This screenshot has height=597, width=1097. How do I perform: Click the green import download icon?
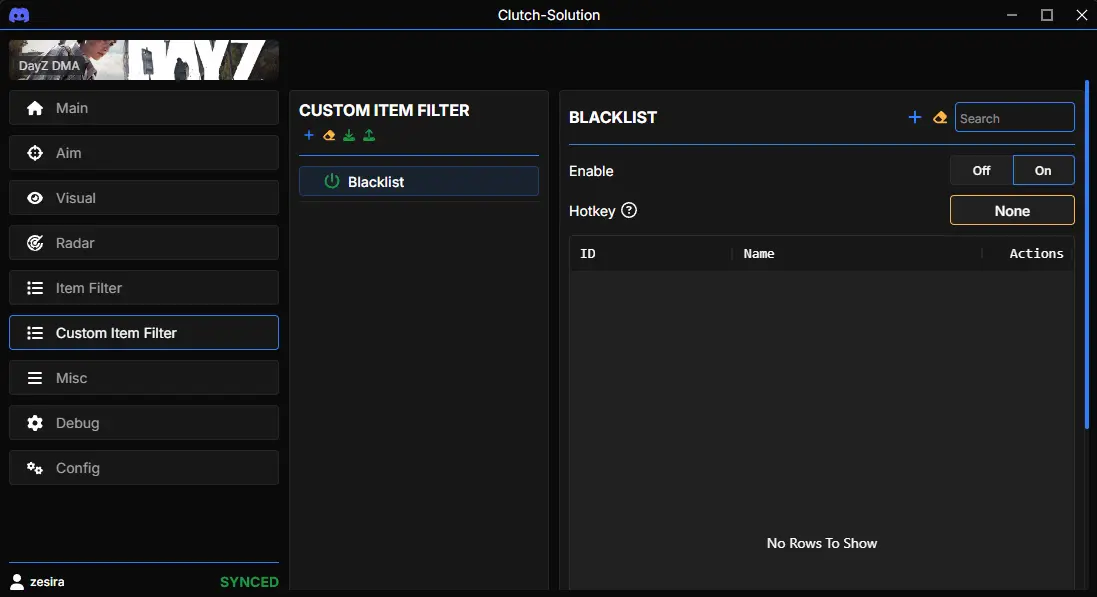click(349, 136)
